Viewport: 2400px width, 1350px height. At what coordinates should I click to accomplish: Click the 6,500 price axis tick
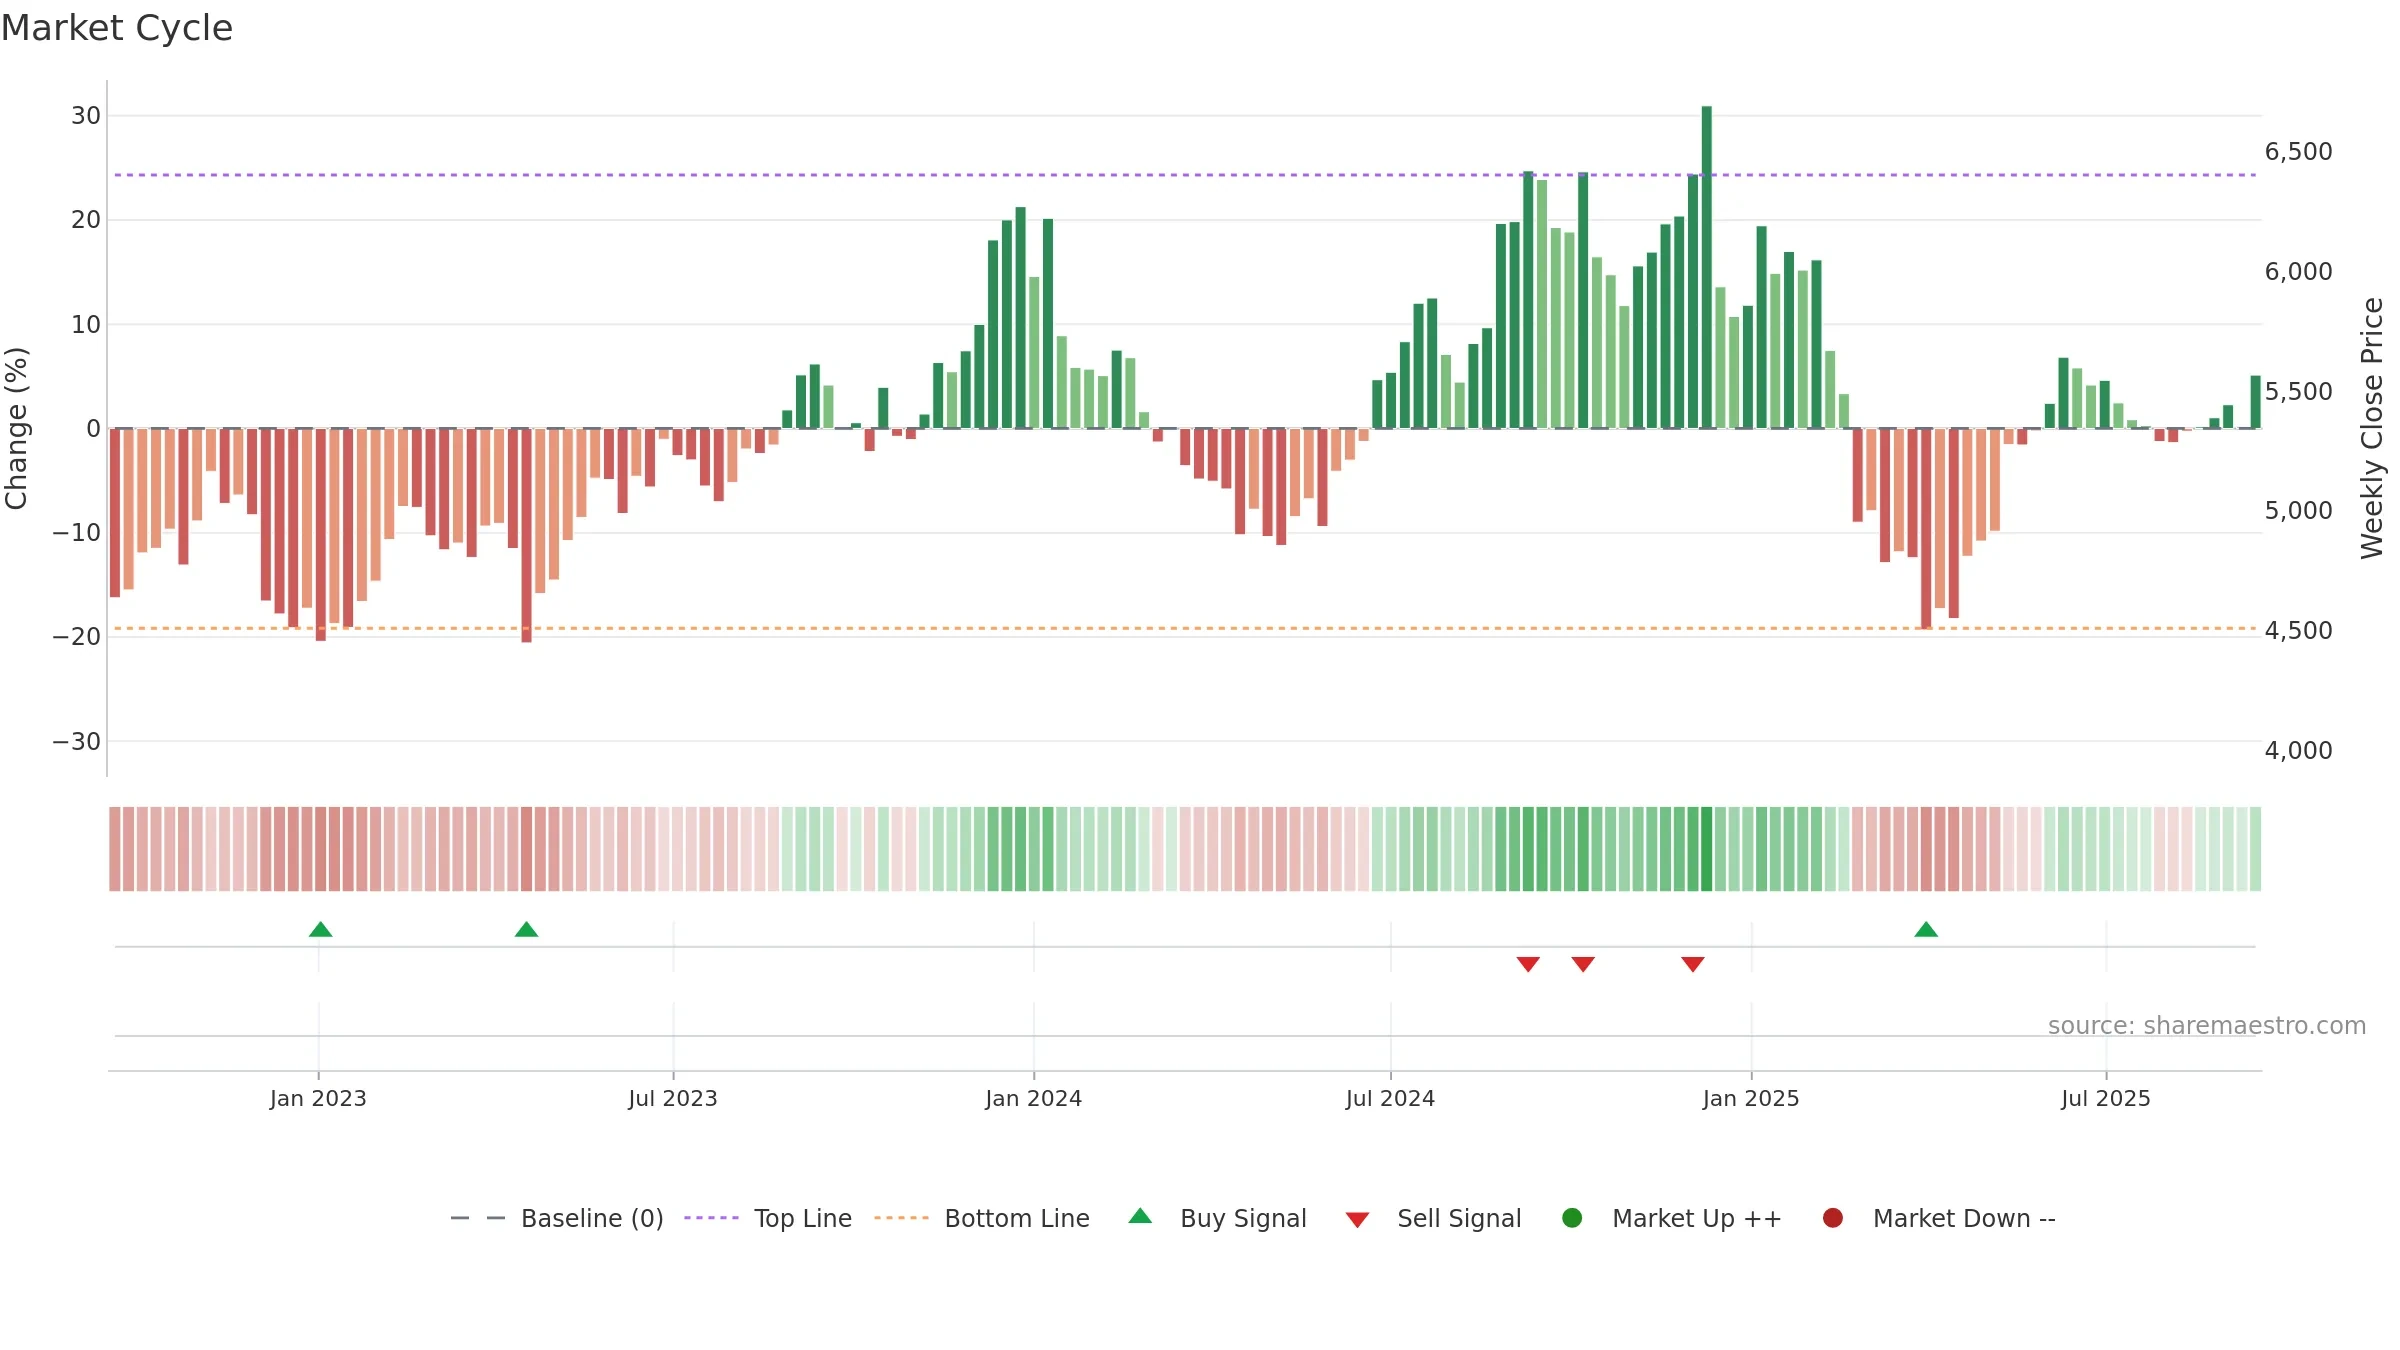point(2298,152)
